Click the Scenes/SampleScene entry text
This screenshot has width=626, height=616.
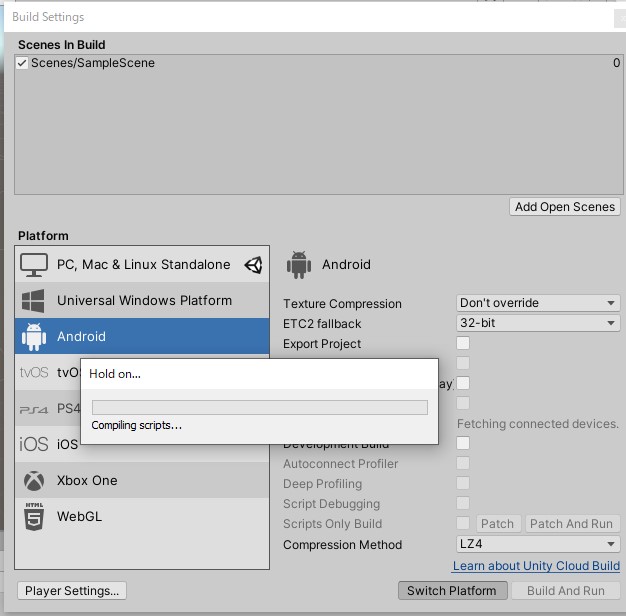93,63
